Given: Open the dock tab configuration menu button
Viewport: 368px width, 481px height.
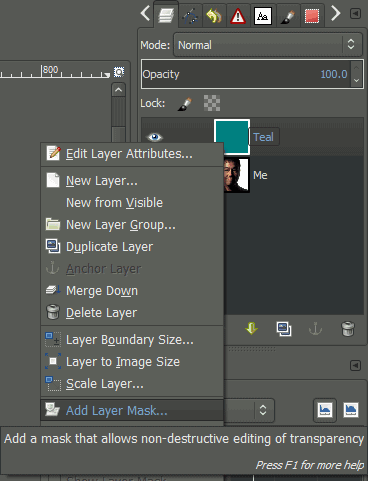Looking at the screenshot, I should pos(356,14).
